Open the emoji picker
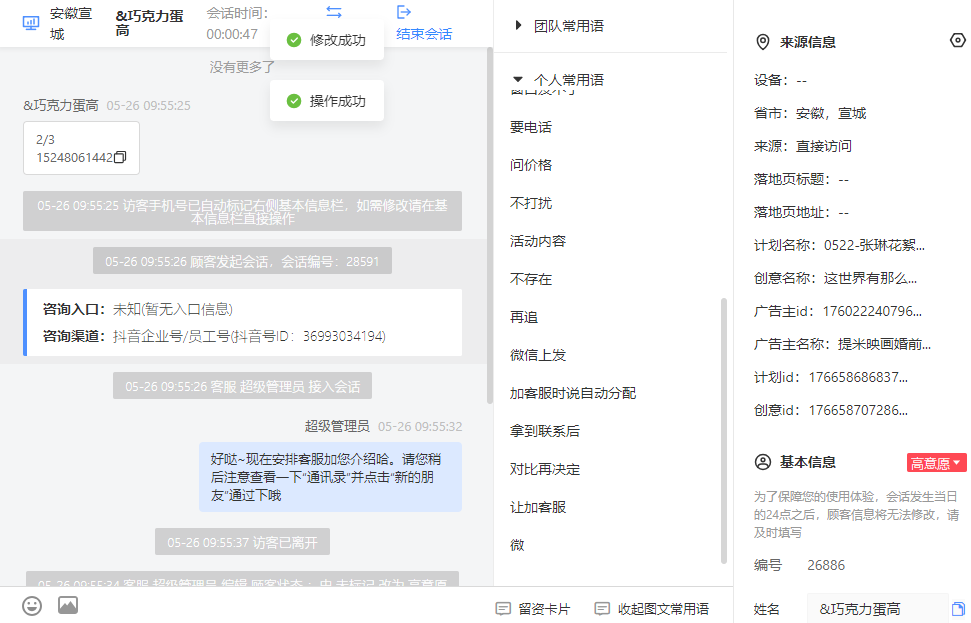 pos(32,606)
